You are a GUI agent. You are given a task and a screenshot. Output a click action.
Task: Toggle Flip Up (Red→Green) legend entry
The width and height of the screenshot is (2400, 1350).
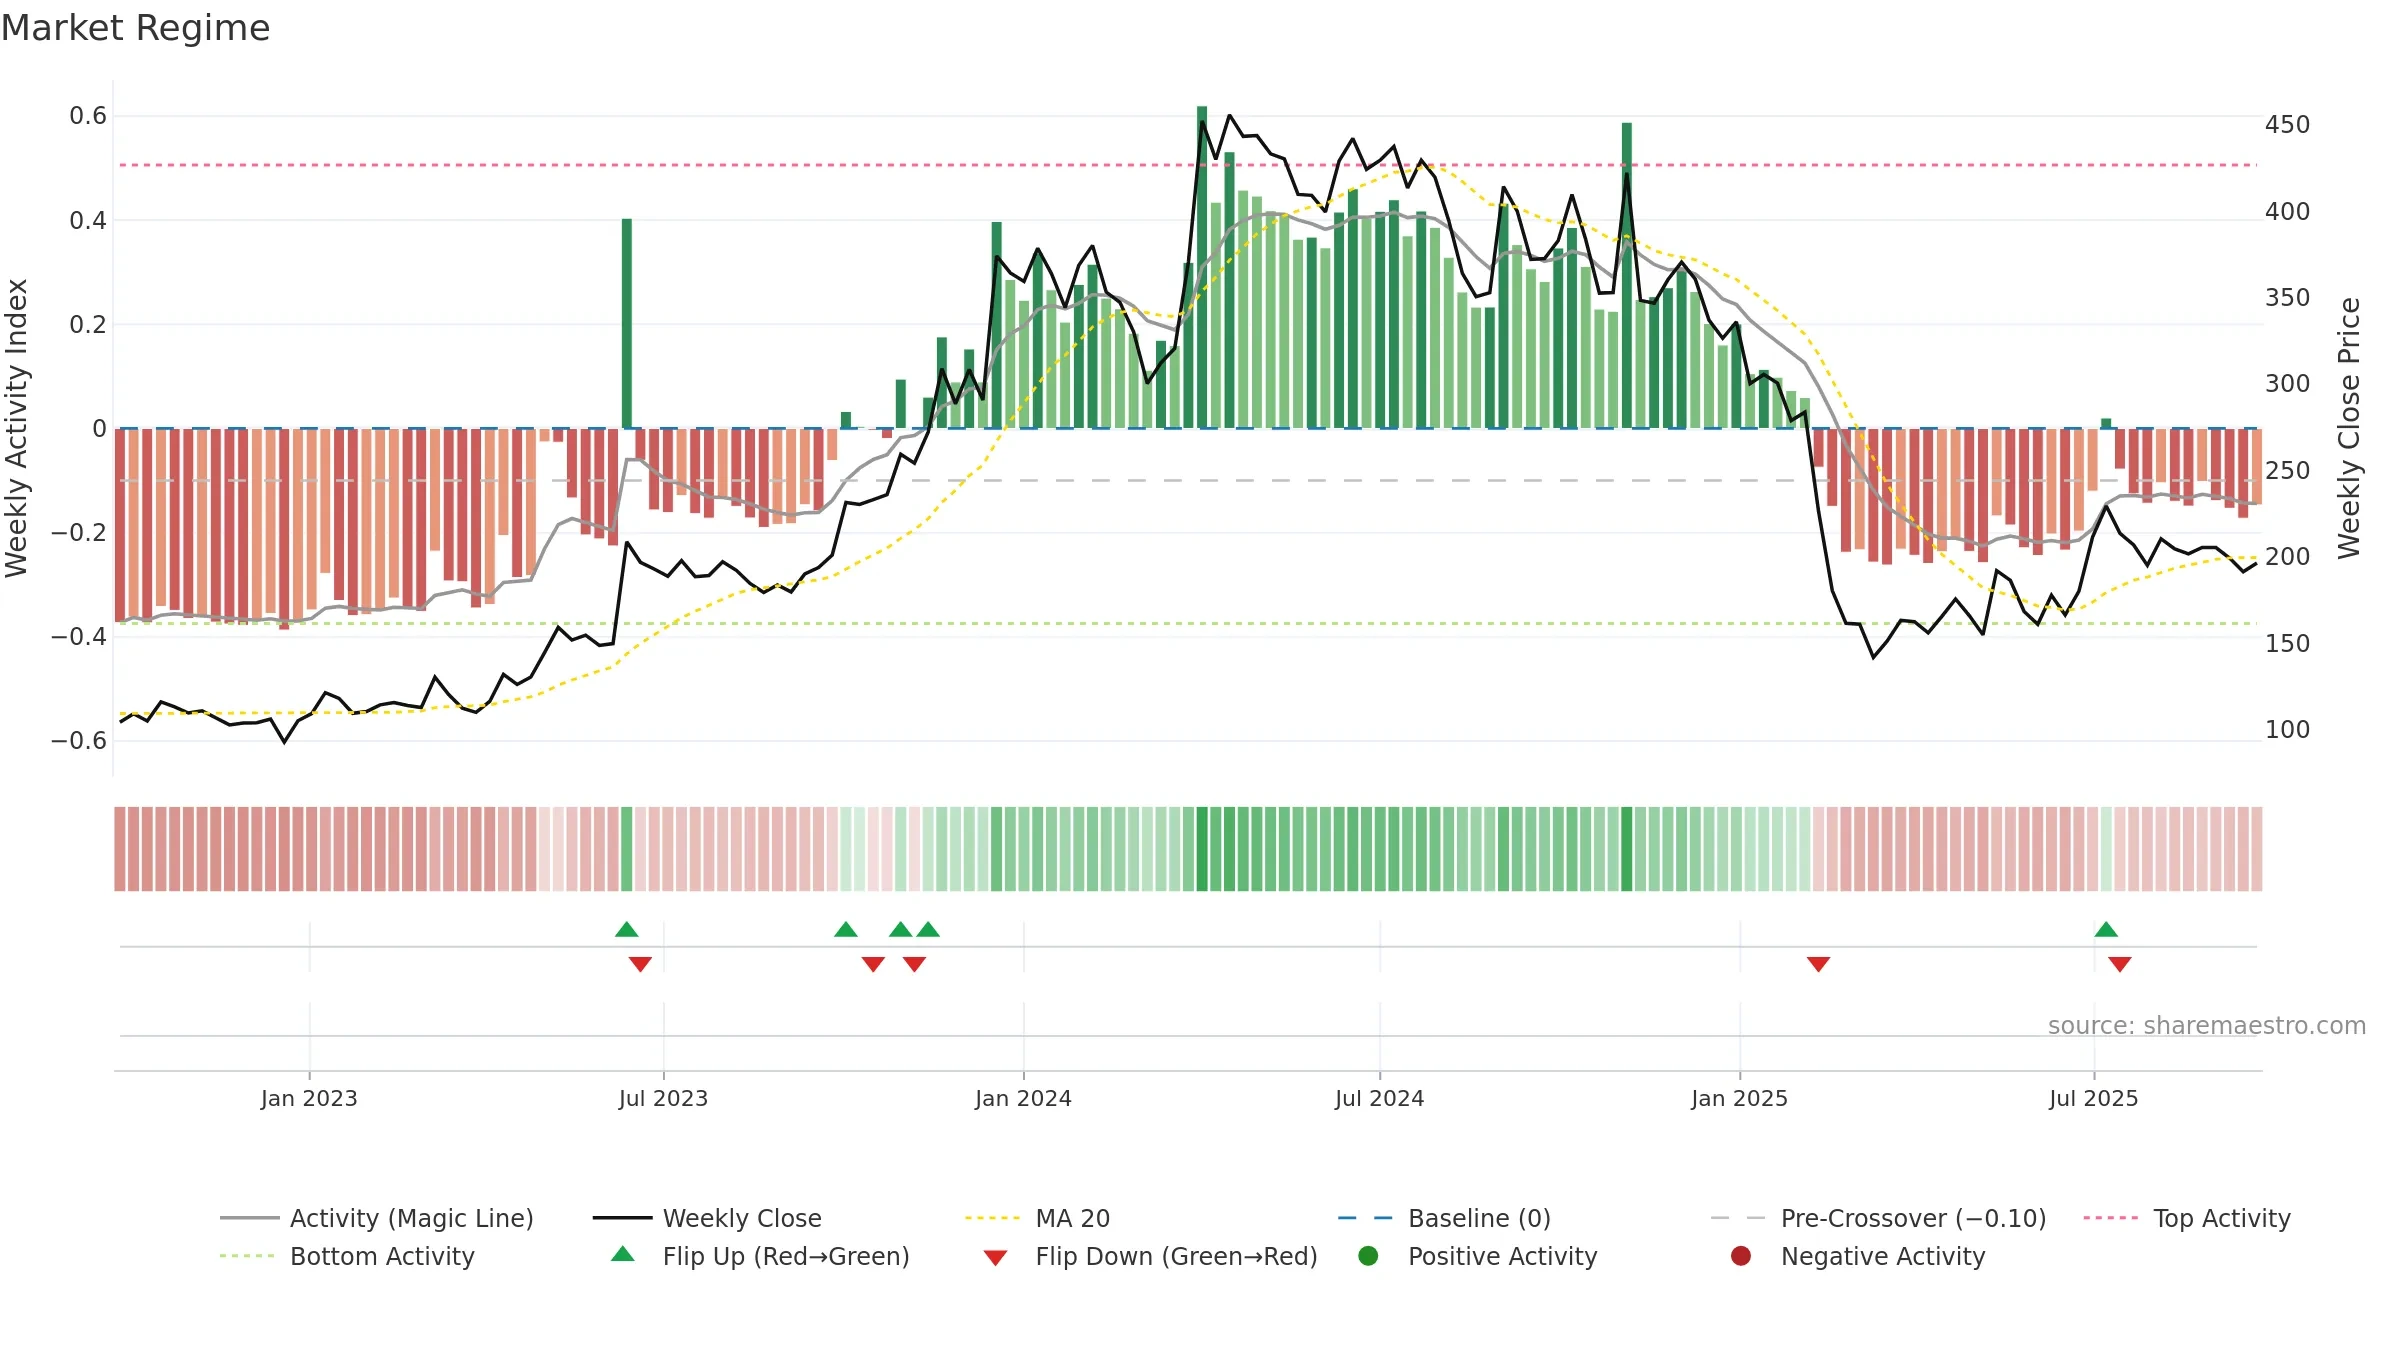[760, 1256]
